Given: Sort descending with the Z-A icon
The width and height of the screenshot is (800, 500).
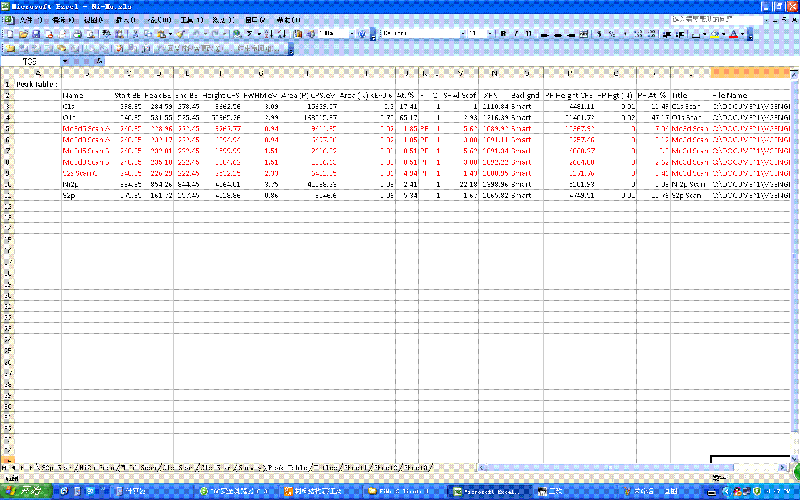Looking at the screenshot, I should click(282, 34).
